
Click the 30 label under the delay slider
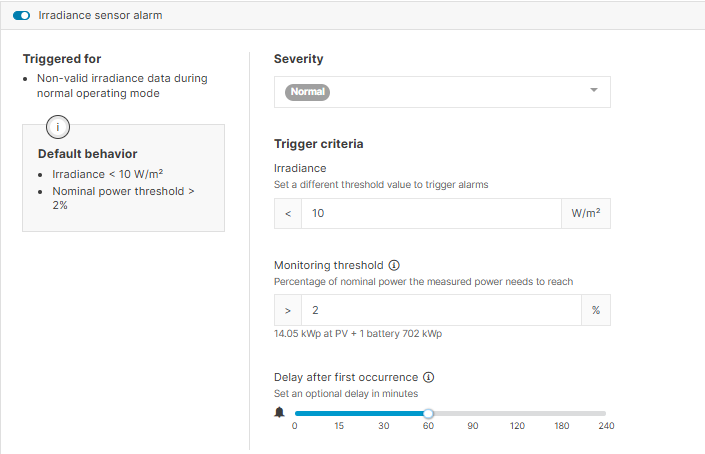(384, 427)
